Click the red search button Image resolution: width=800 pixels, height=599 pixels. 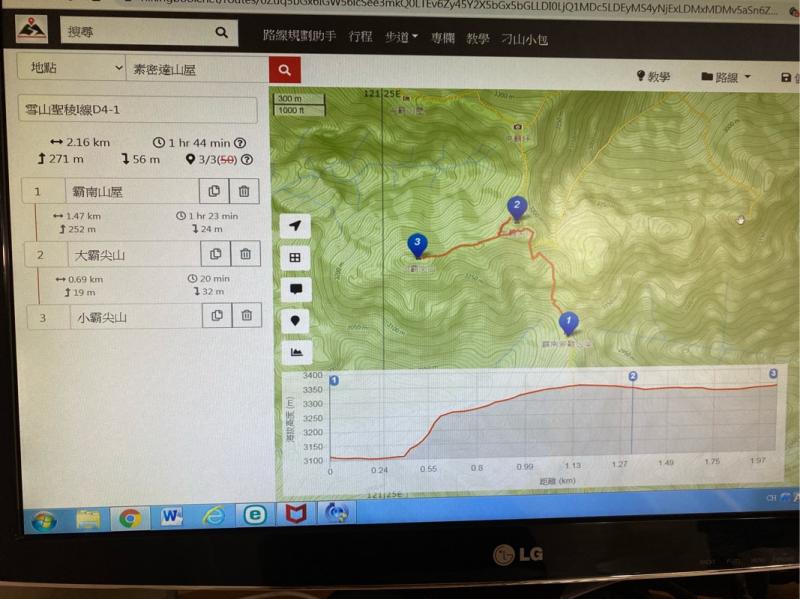[285, 70]
